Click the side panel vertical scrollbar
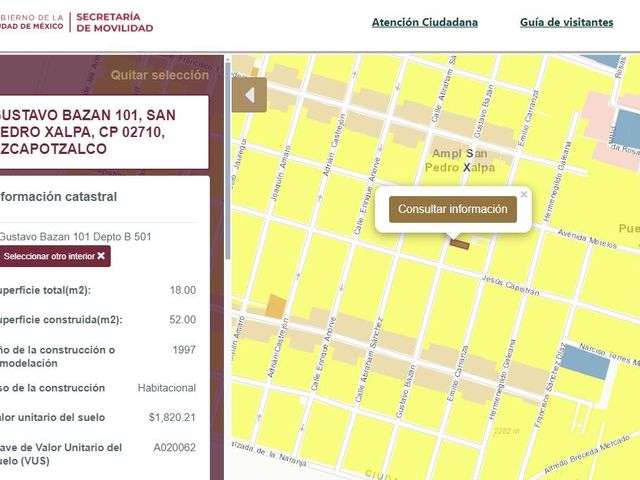Screen dimensions: 640x480 [227, 159]
